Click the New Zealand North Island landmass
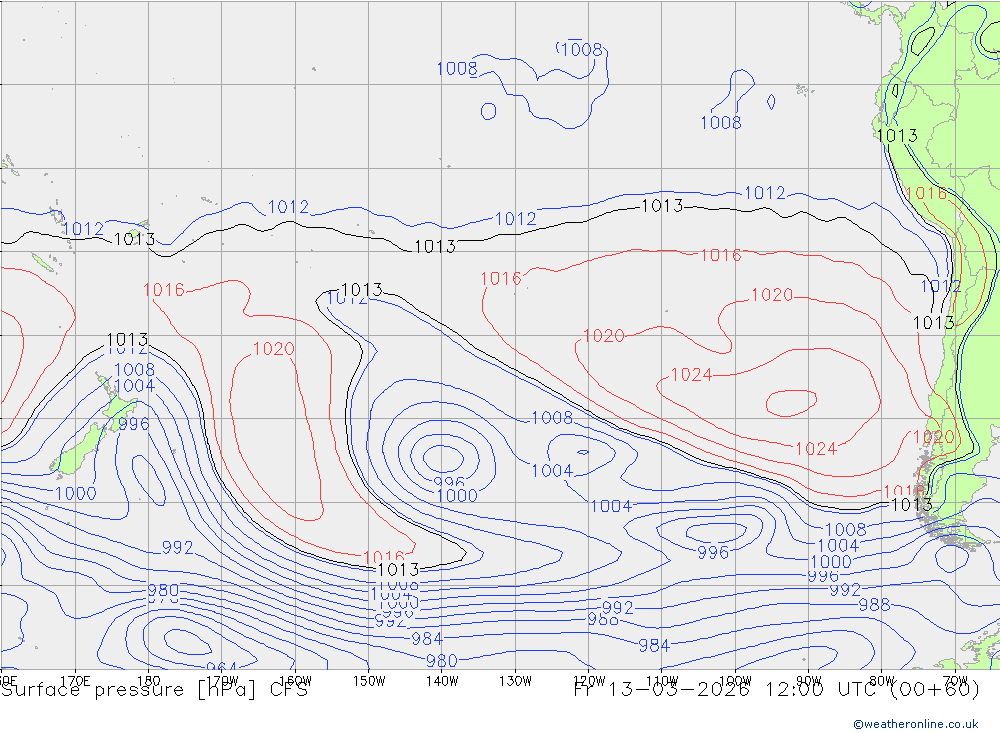 point(116,402)
